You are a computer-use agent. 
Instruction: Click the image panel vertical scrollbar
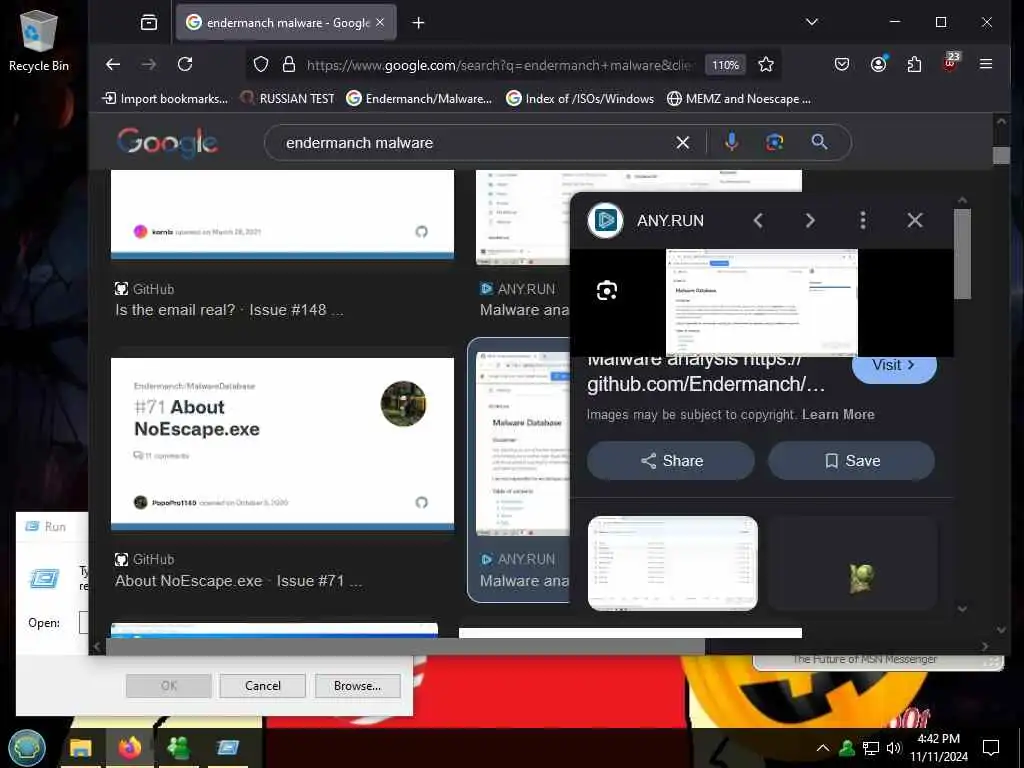click(x=962, y=254)
